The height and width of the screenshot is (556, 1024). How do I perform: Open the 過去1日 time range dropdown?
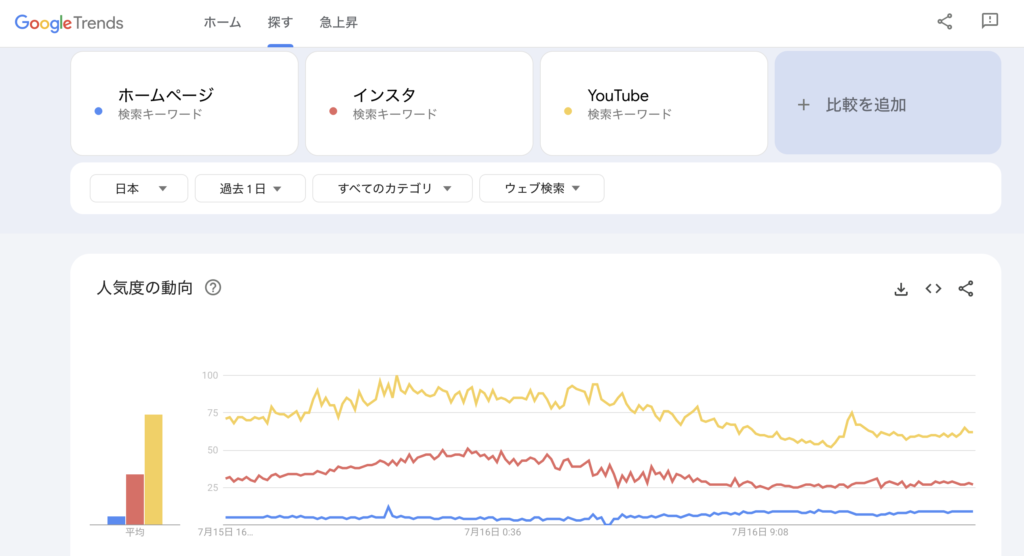point(249,188)
